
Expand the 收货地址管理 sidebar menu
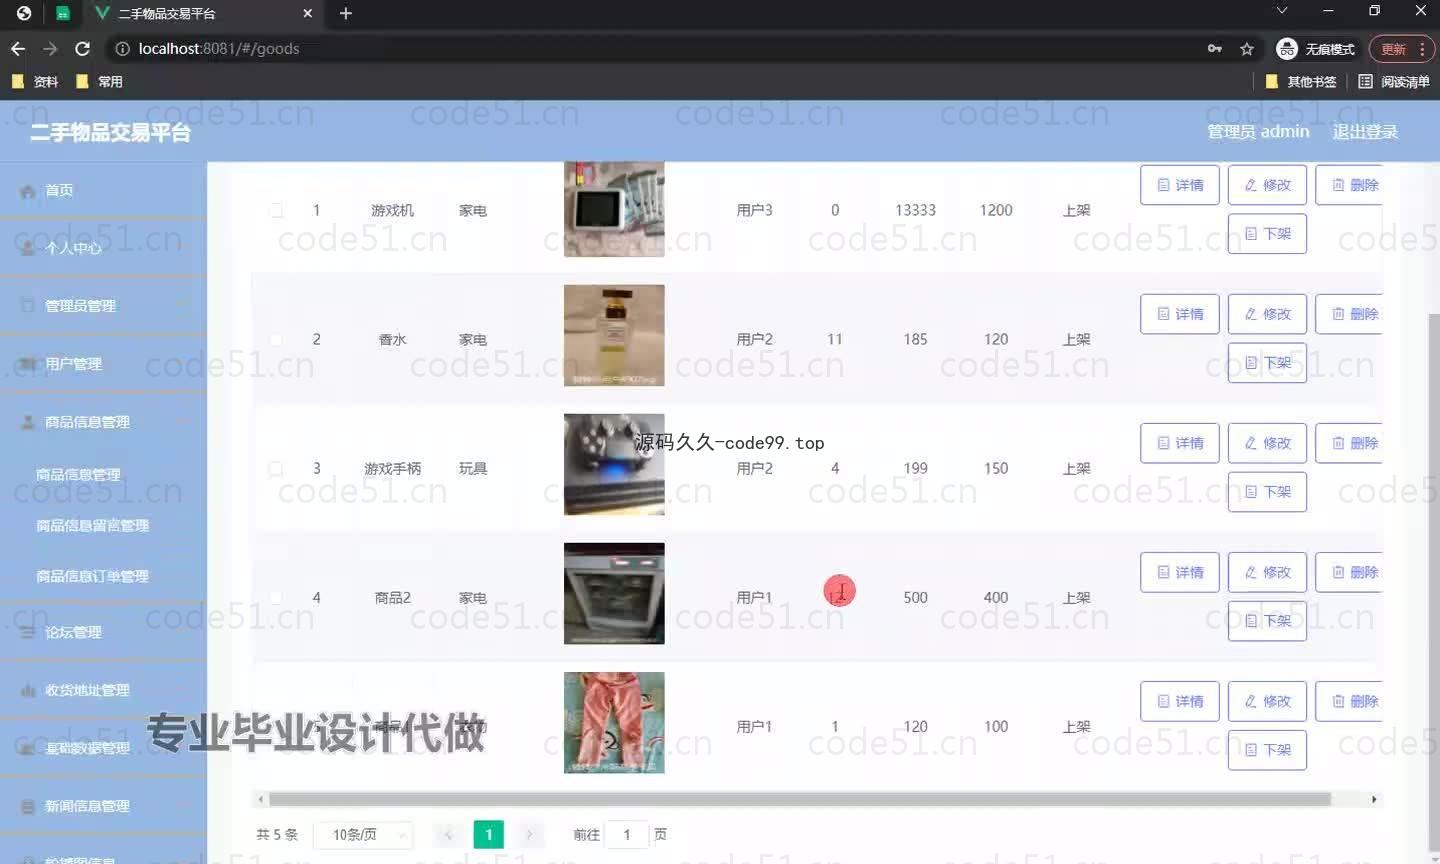[x=87, y=690]
